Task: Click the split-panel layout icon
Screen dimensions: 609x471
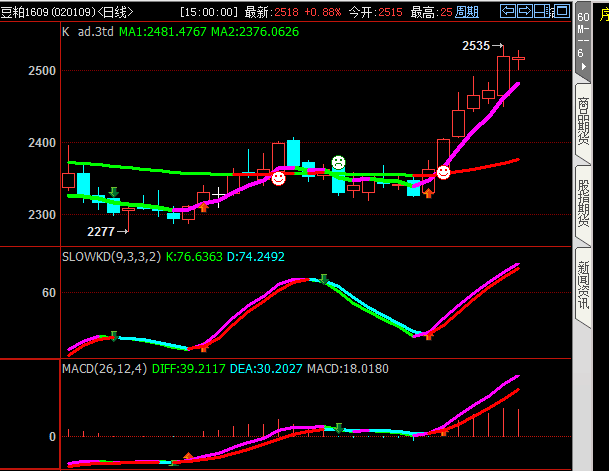Action: (x=542, y=11)
